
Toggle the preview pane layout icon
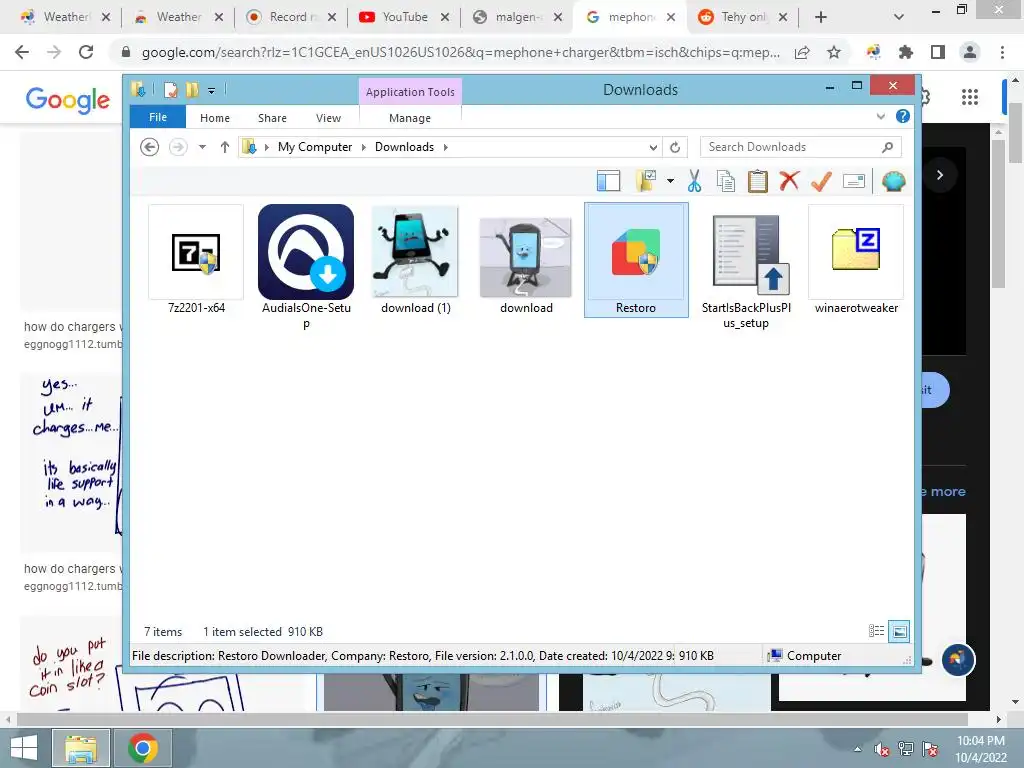coord(608,181)
